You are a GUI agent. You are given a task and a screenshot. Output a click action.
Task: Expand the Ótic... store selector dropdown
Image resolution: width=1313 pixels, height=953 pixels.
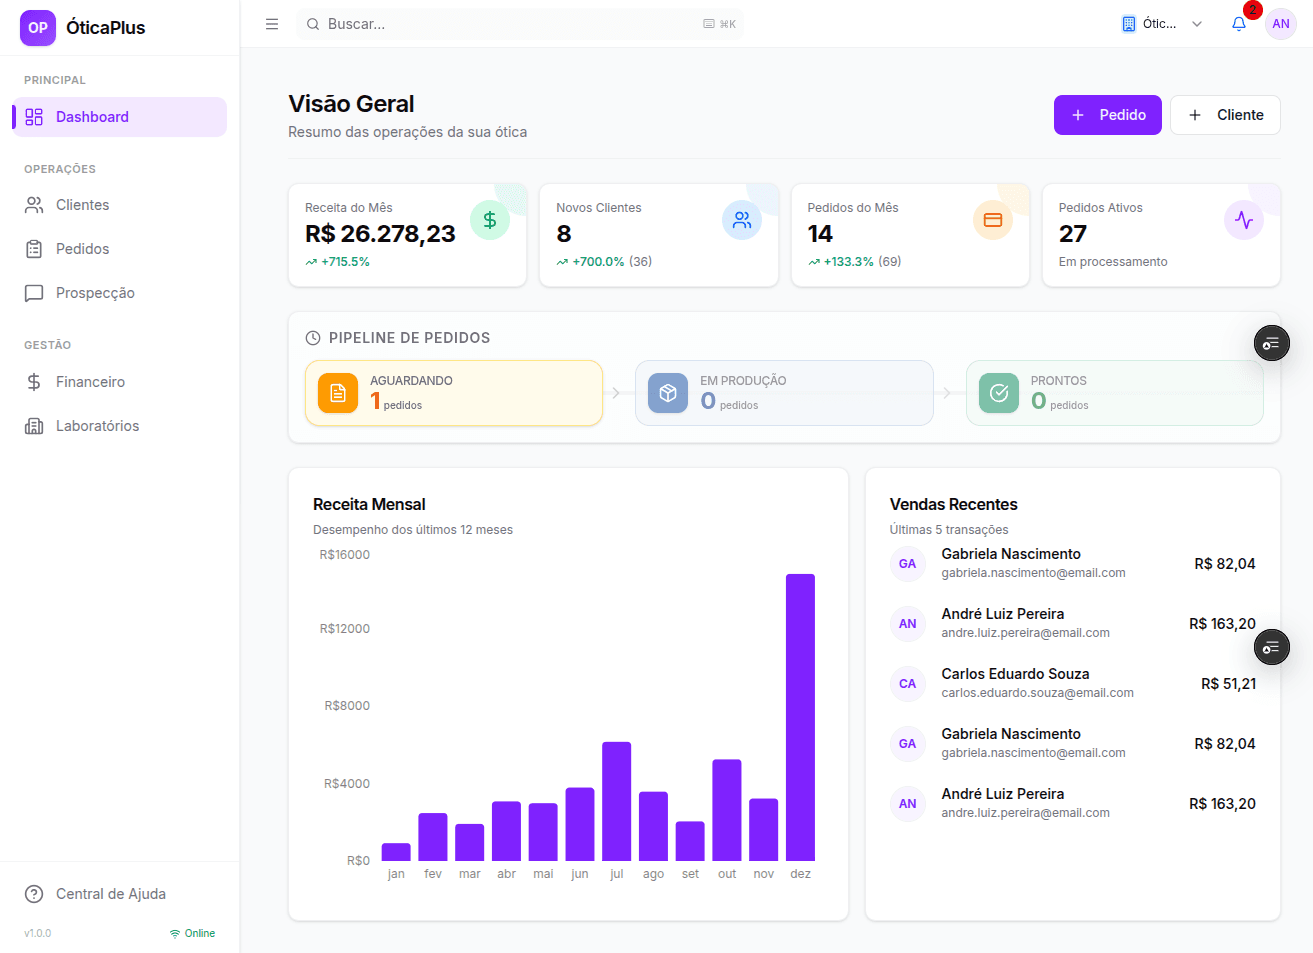[x=1162, y=24]
